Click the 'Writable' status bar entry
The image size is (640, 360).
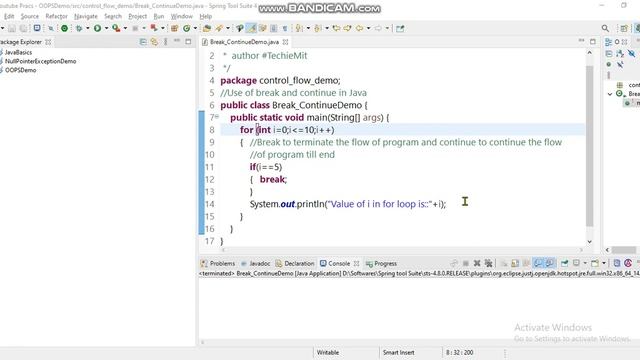pos(328,352)
